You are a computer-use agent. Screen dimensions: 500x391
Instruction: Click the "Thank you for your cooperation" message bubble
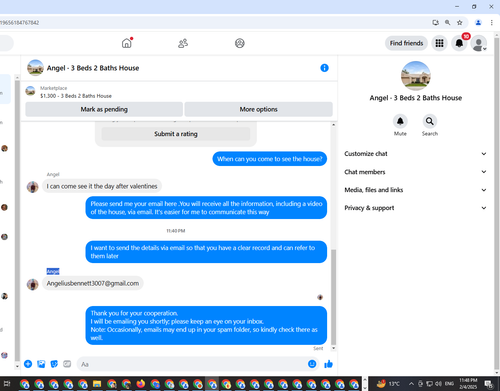coord(206,325)
